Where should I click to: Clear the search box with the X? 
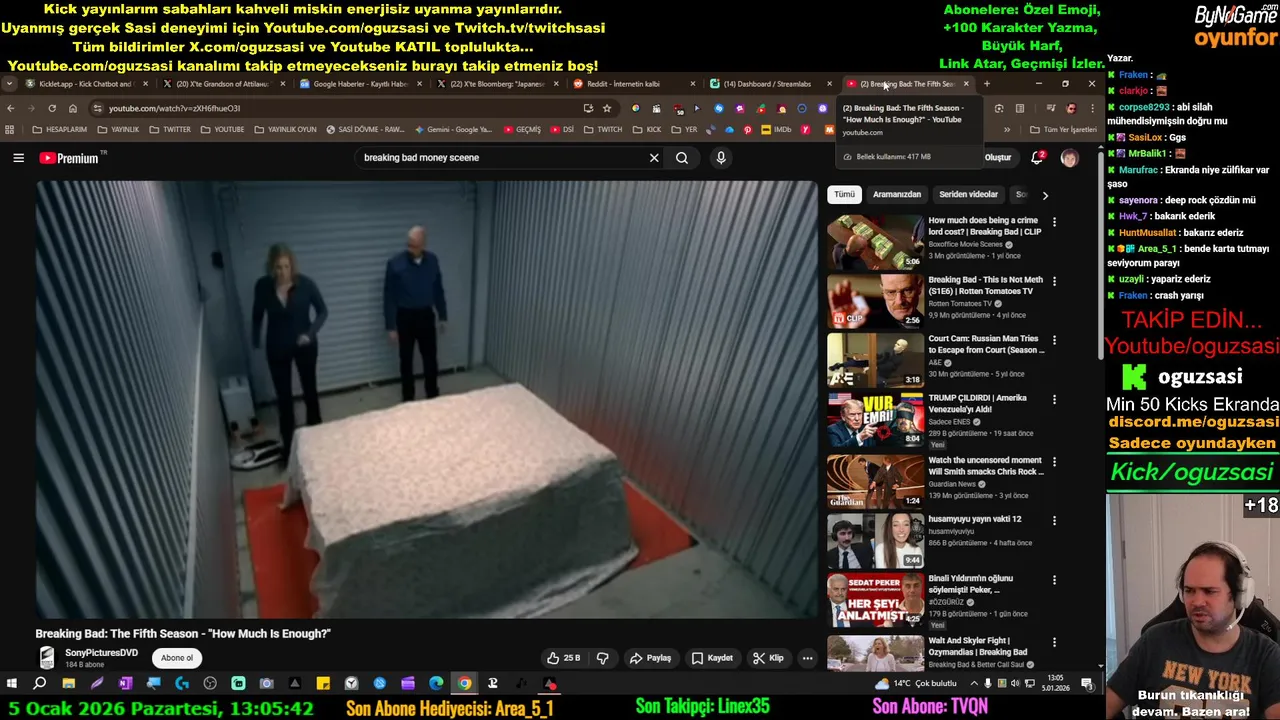click(x=654, y=158)
